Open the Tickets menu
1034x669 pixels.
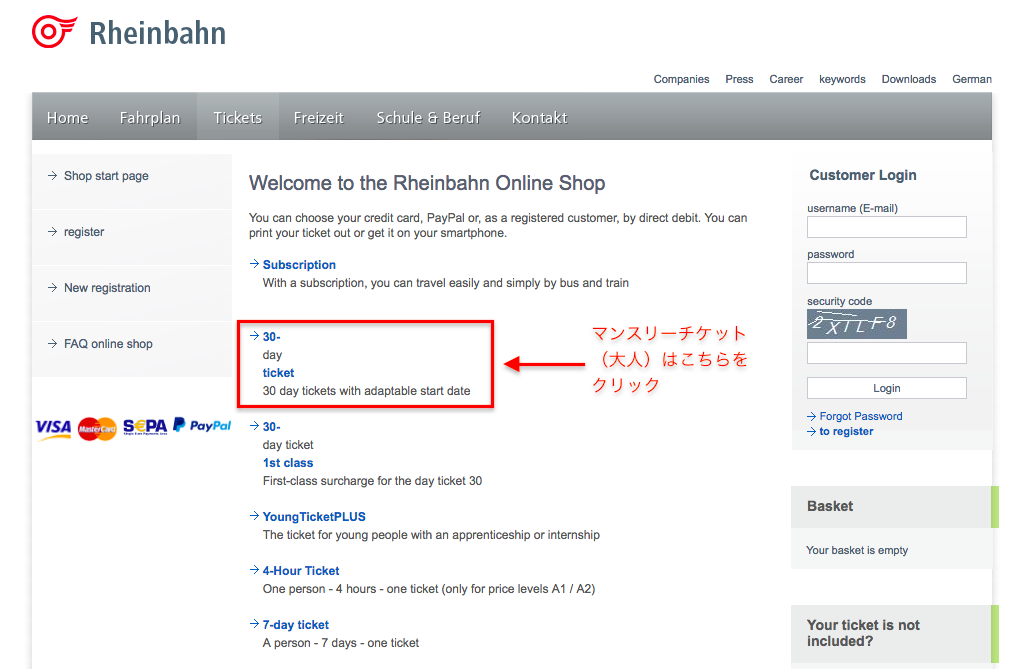click(238, 117)
